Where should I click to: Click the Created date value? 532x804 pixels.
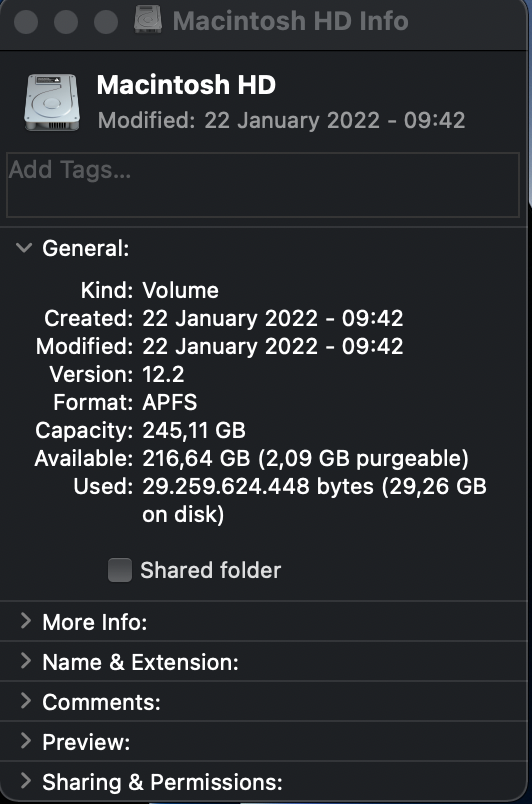click(273, 318)
